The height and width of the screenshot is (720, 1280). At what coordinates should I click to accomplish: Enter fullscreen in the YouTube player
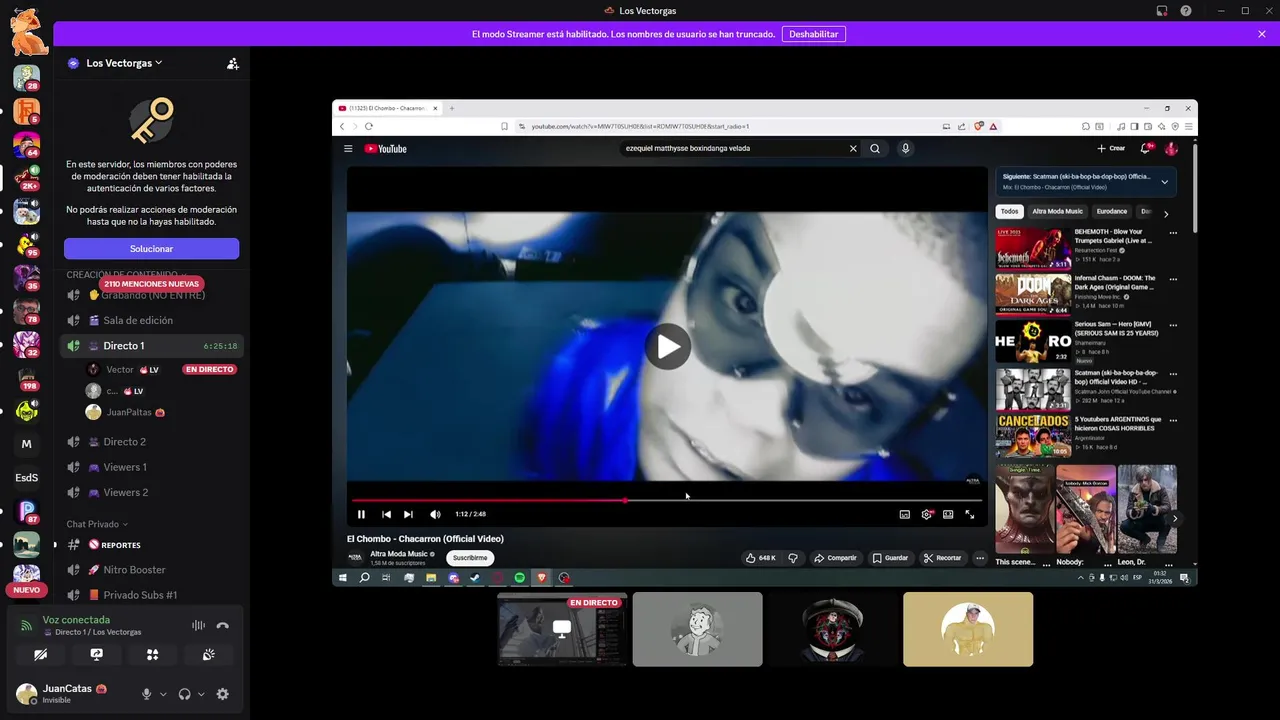969,514
